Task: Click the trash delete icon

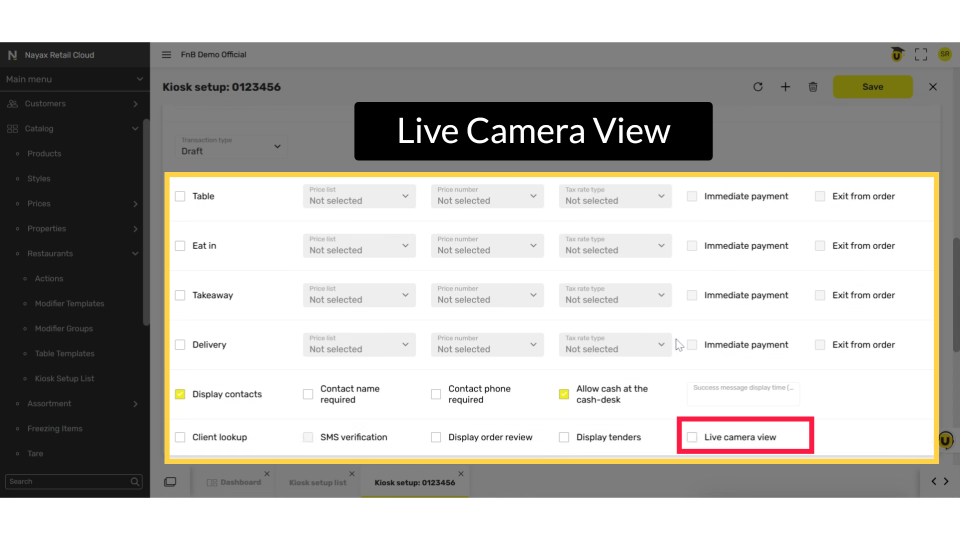Action: 813,87
